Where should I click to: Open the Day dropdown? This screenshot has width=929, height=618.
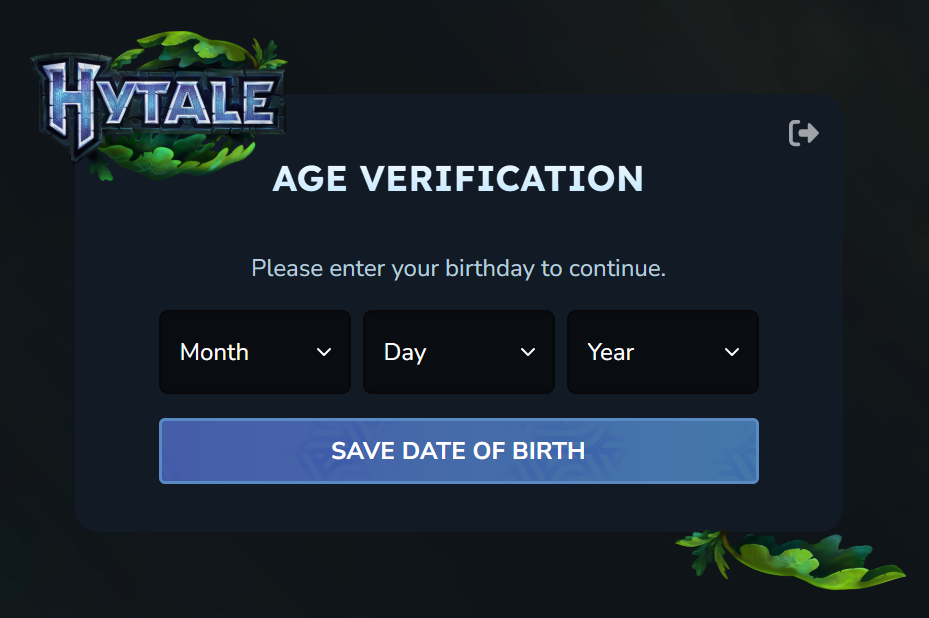click(x=458, y=352)
